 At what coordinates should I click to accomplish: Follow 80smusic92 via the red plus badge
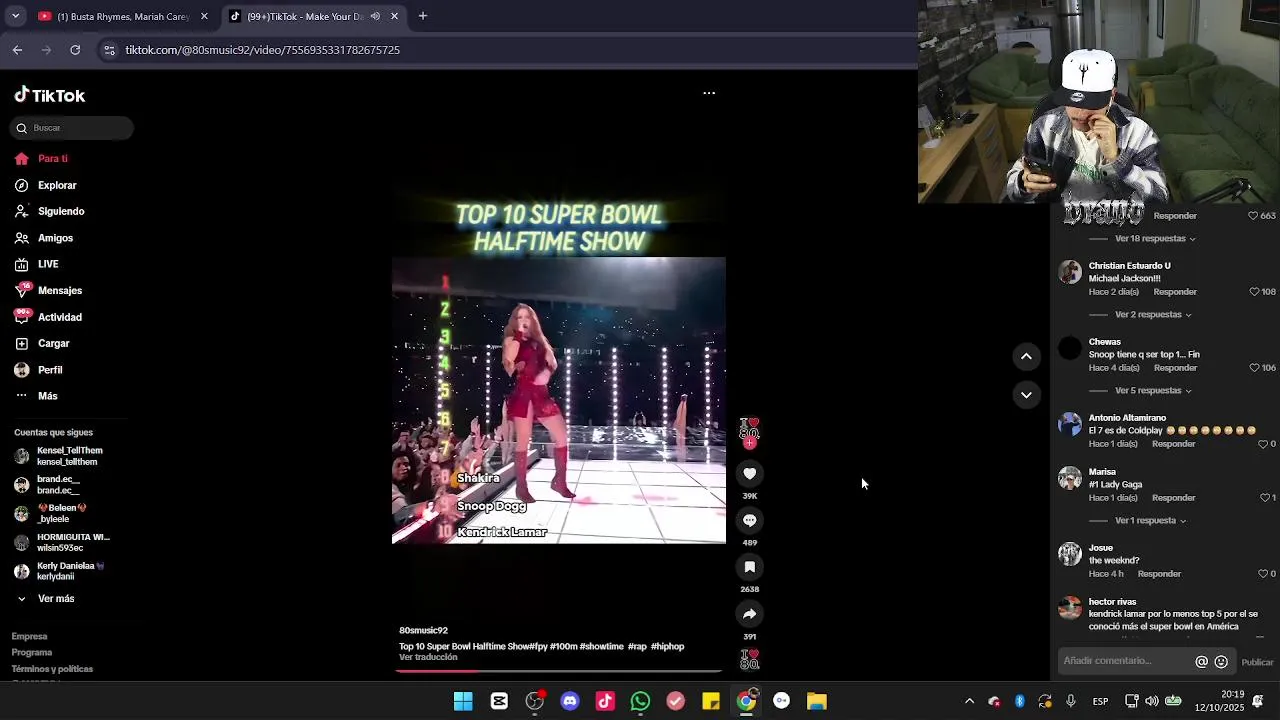[749, 443]
